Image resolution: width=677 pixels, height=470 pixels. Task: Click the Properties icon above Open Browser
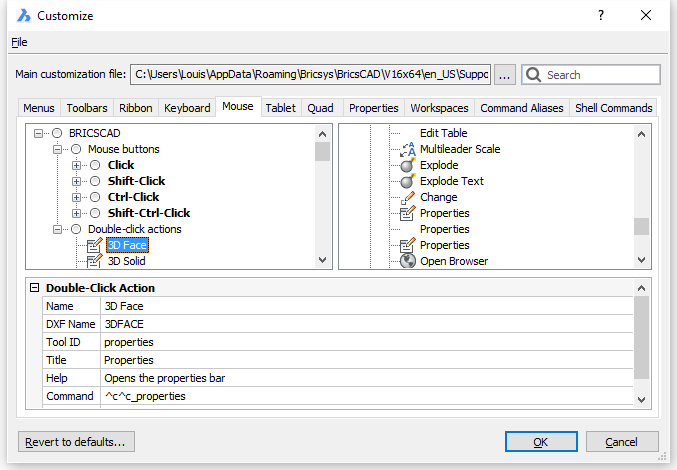(407, 245)
